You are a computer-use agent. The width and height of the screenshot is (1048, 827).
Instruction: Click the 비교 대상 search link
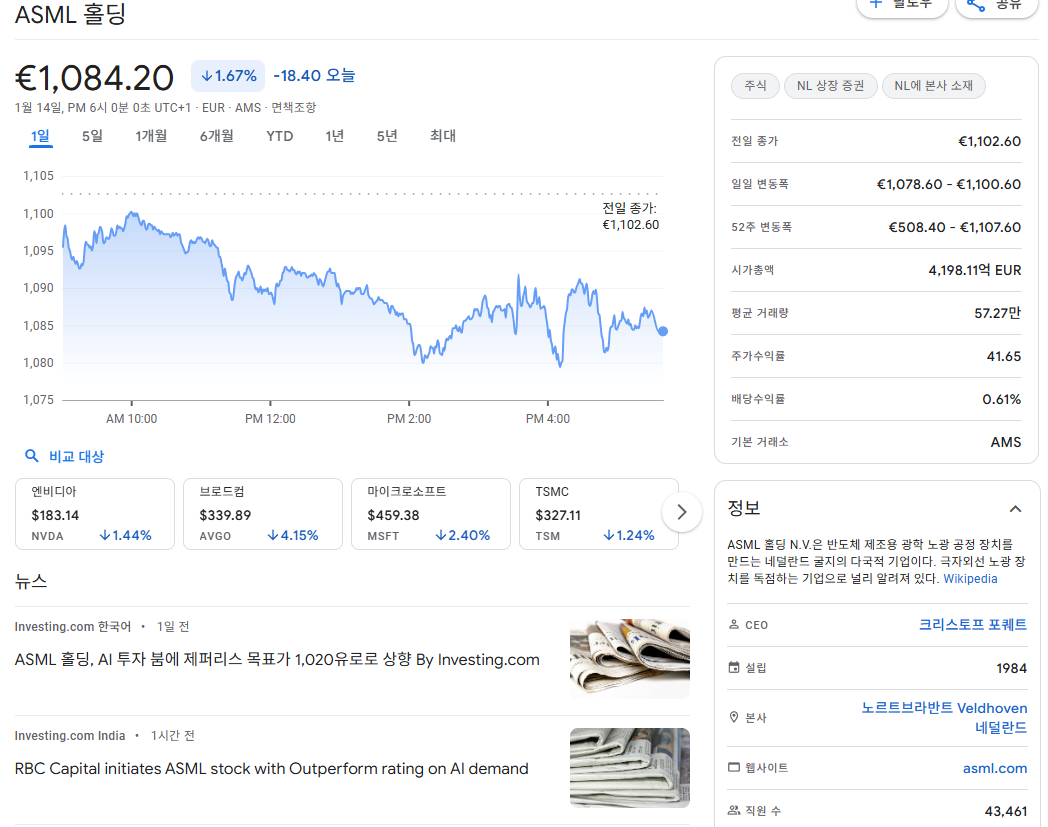tap(76, 456)
